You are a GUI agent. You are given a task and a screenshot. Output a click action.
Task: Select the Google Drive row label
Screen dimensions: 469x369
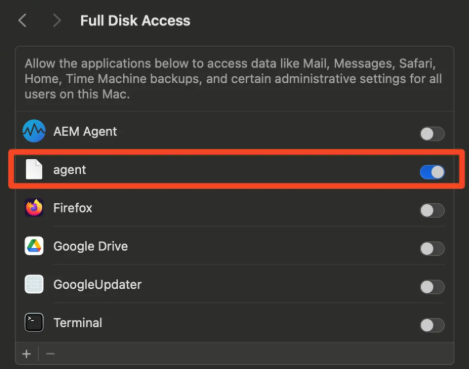91,246
